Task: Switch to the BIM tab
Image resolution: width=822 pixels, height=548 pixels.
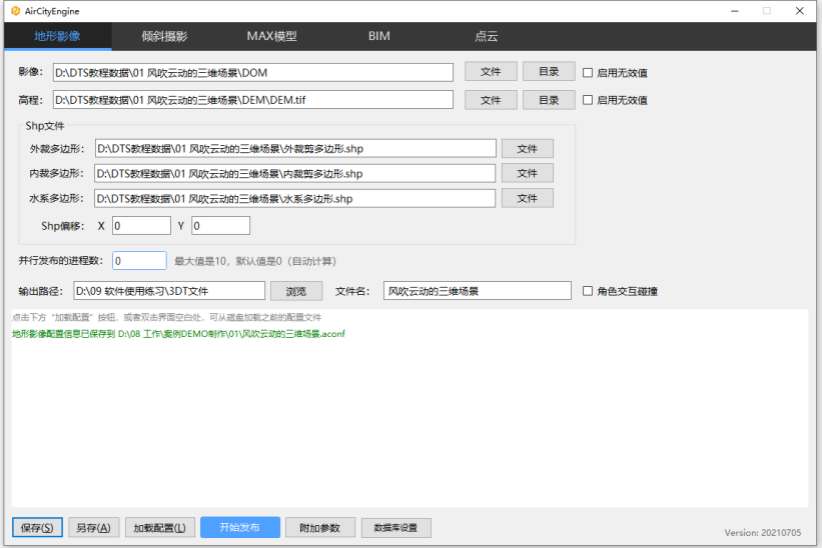Action: (379, 36)
